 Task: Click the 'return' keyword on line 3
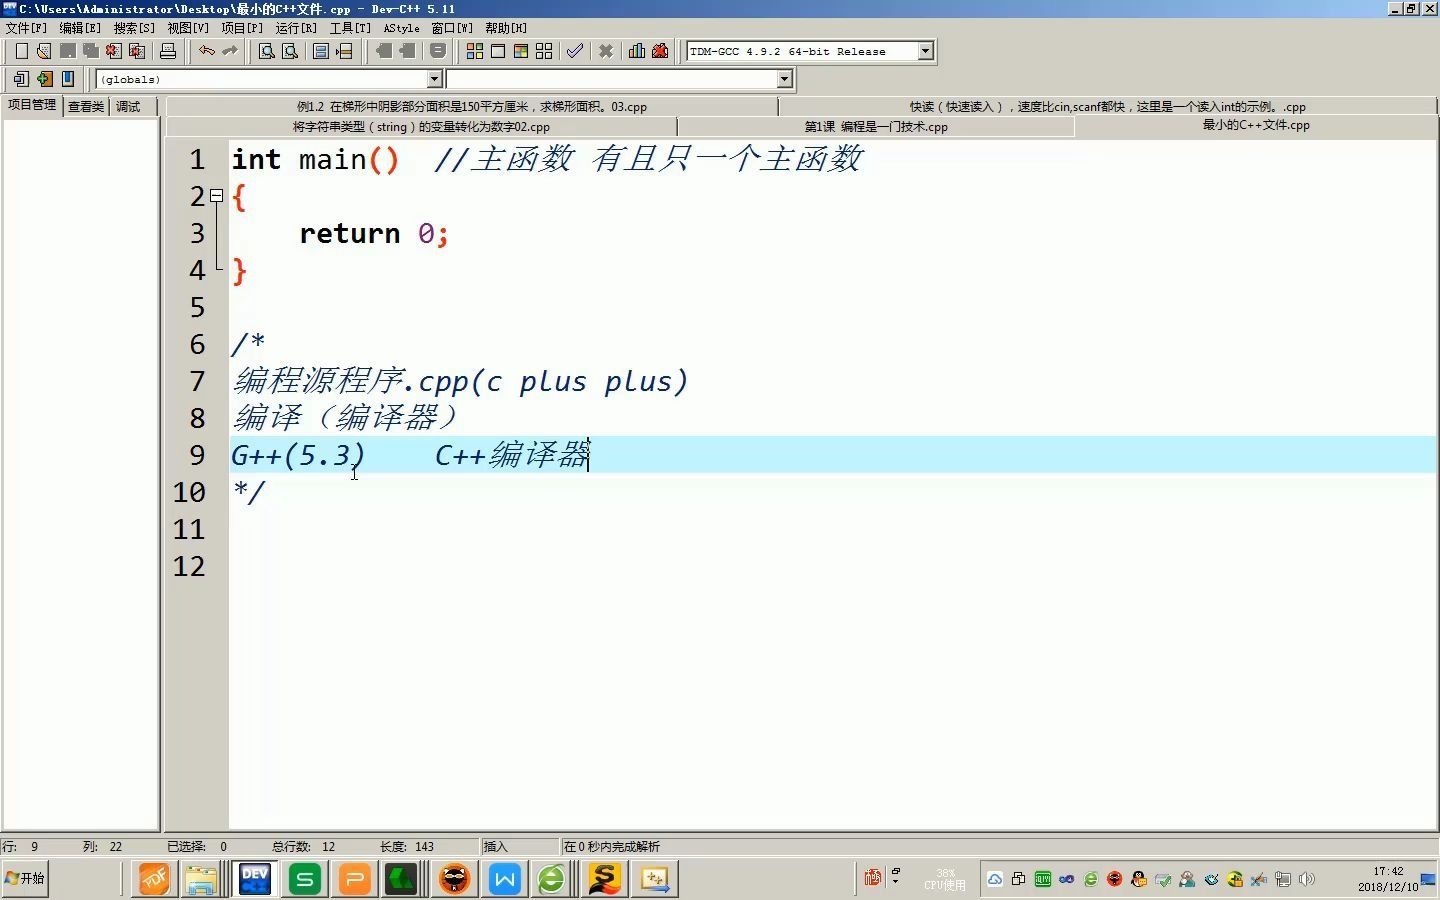(350, 233)
